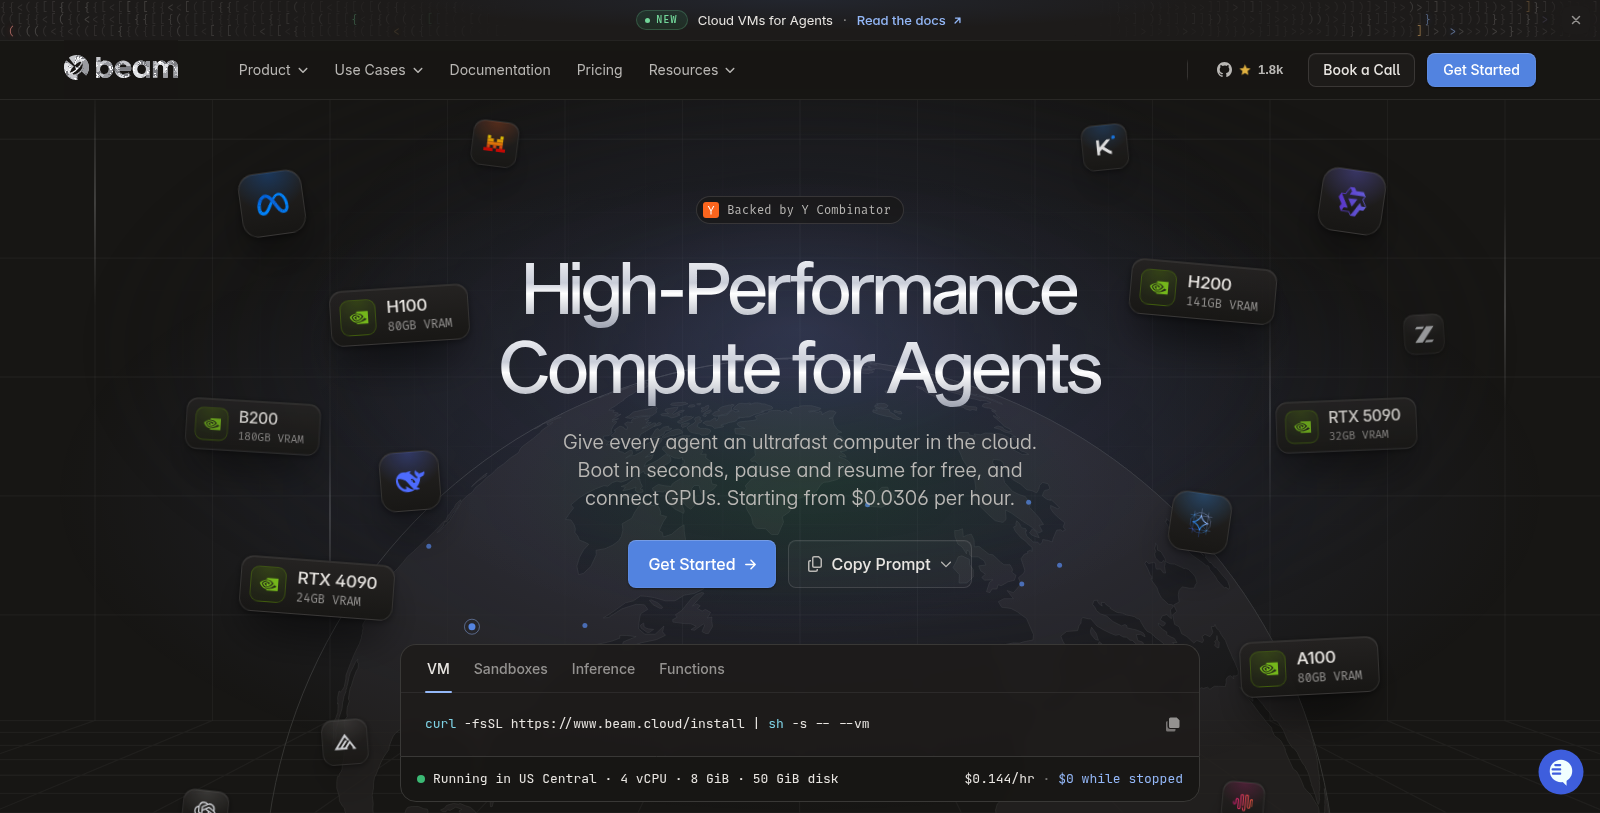Viewport: 1600px width, 813px height.
Task: Open the GitHub stars link showing 1.8k
Action: point(1250,70)
